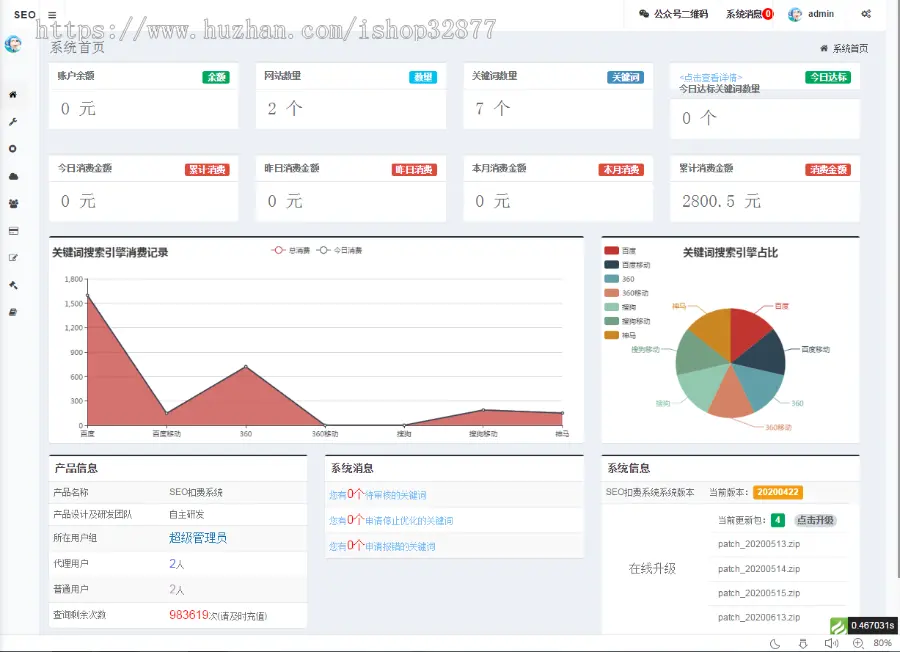Open the wrench settings icon in sidebar

coord(13,122)
